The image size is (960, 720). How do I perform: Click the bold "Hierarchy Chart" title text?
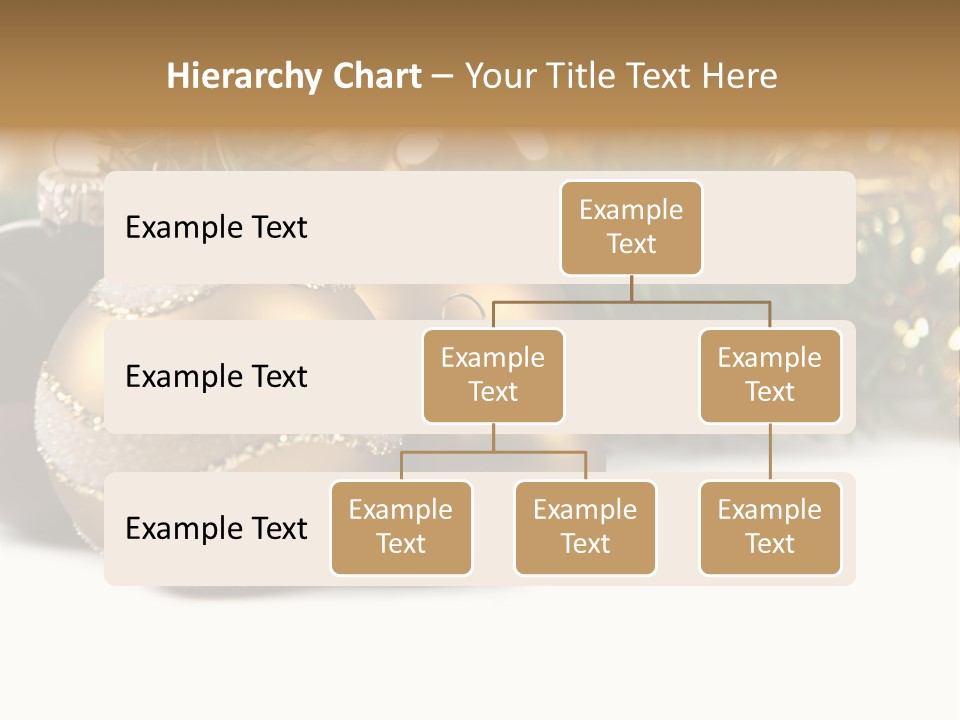coord(294,76)
